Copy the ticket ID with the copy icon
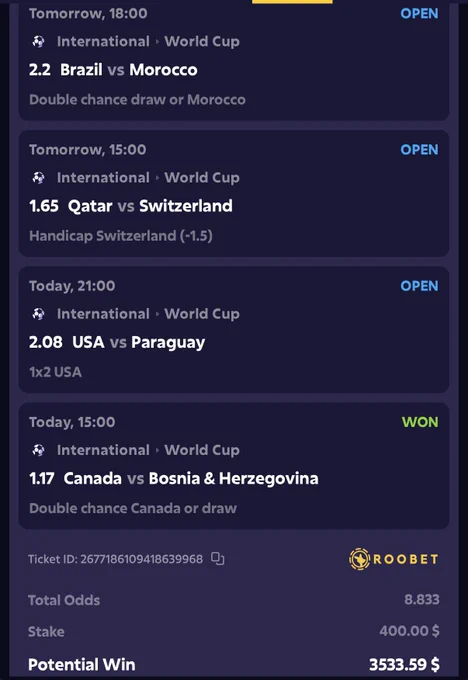Viewport: 468px width, 680px height. click(x=217, y=559)
